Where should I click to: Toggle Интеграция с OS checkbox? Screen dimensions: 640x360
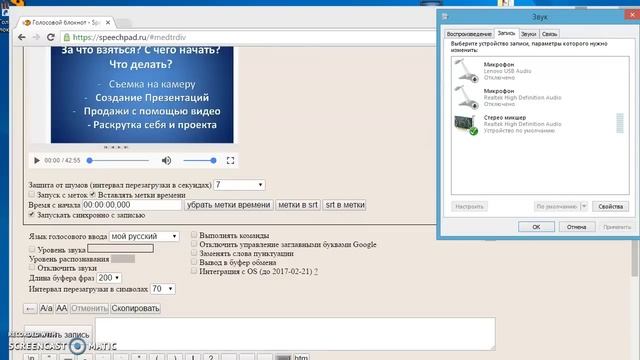point(194,271)
